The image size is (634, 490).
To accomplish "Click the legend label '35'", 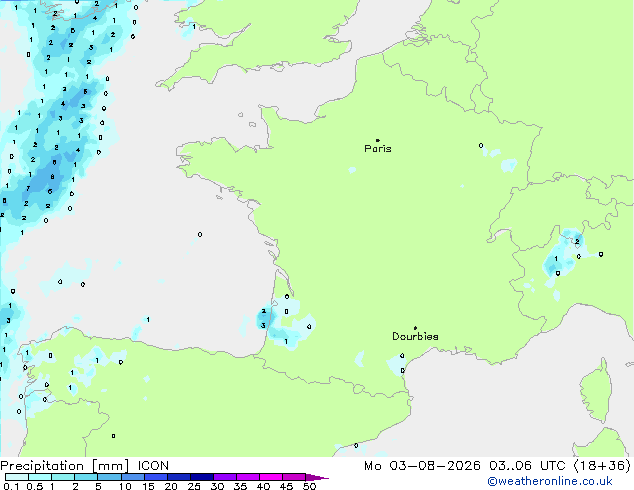I will tap(240, 486).
